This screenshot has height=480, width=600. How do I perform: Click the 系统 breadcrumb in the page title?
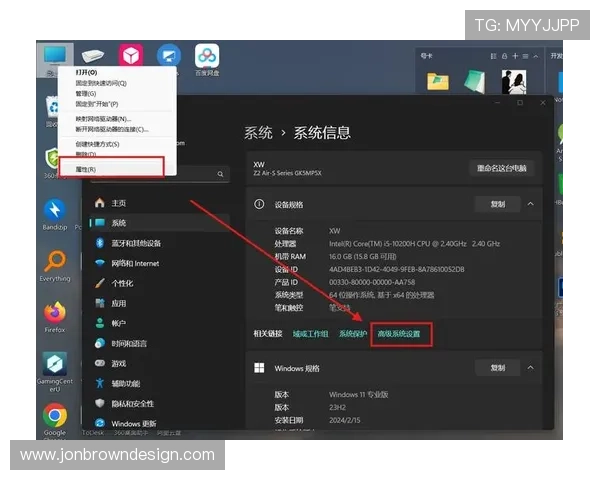tap(258, 133)
